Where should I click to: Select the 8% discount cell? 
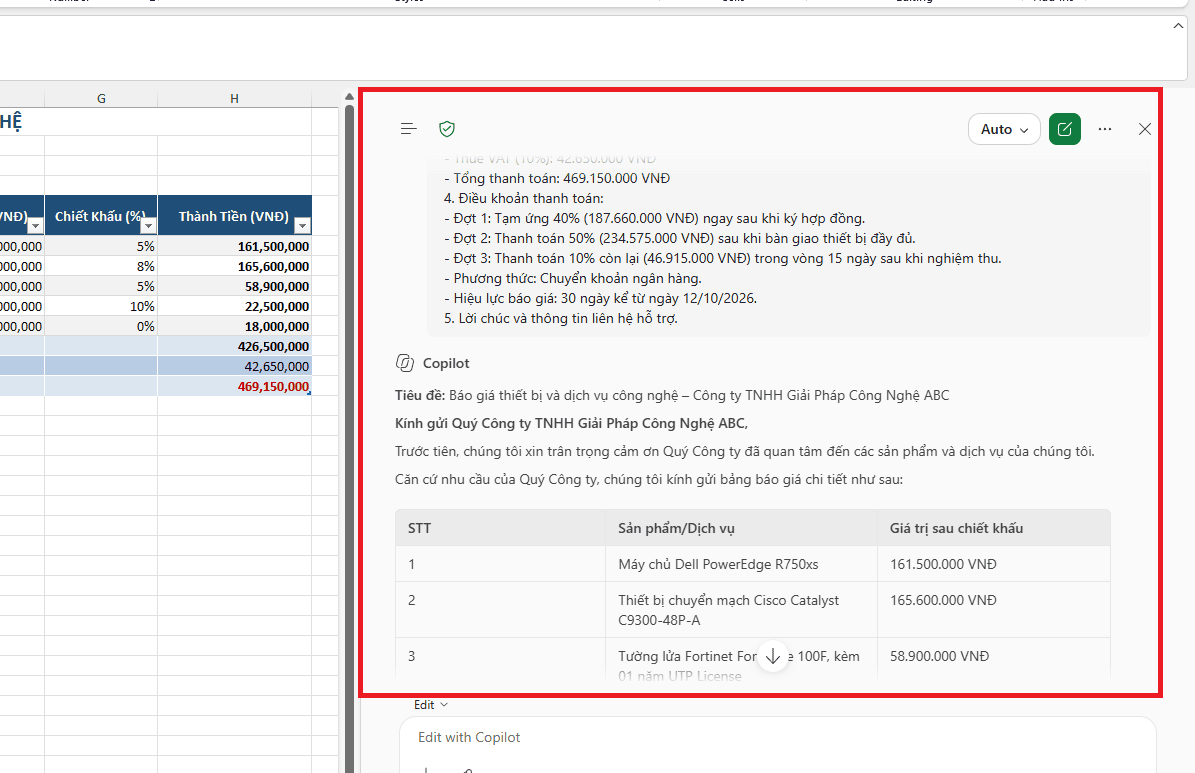101,266
